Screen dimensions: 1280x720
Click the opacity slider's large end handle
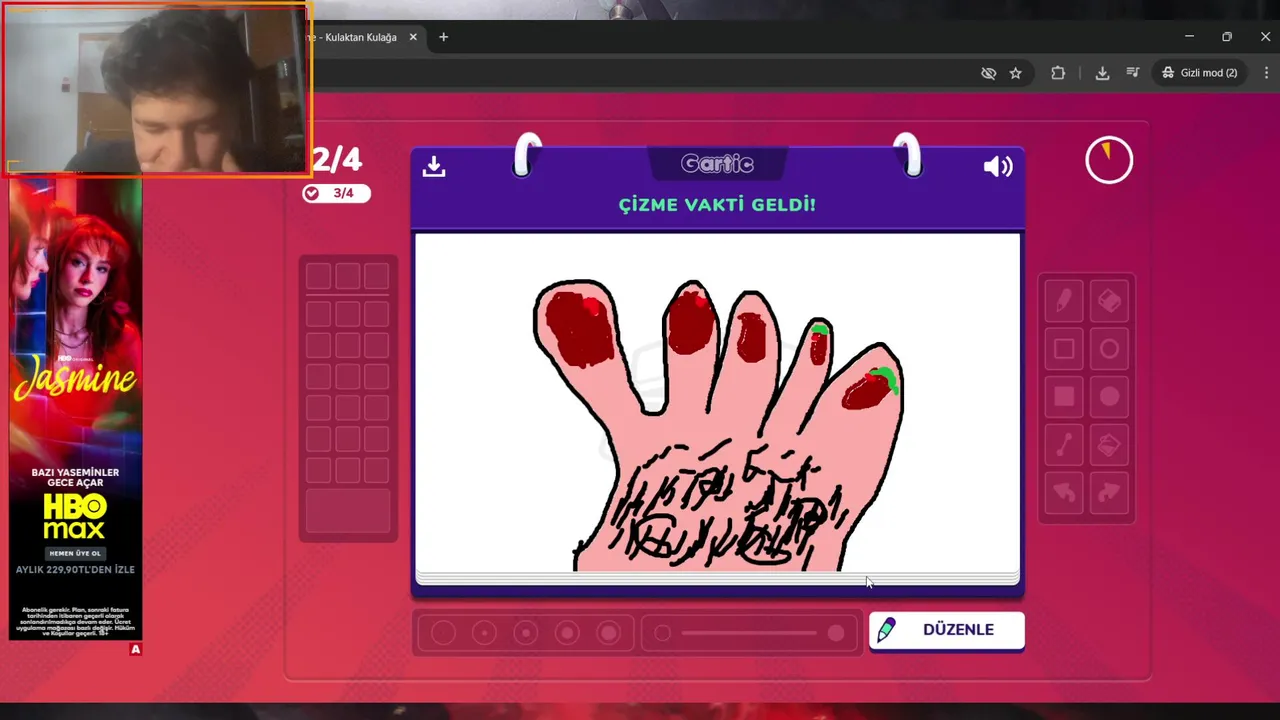coord(836,633)
